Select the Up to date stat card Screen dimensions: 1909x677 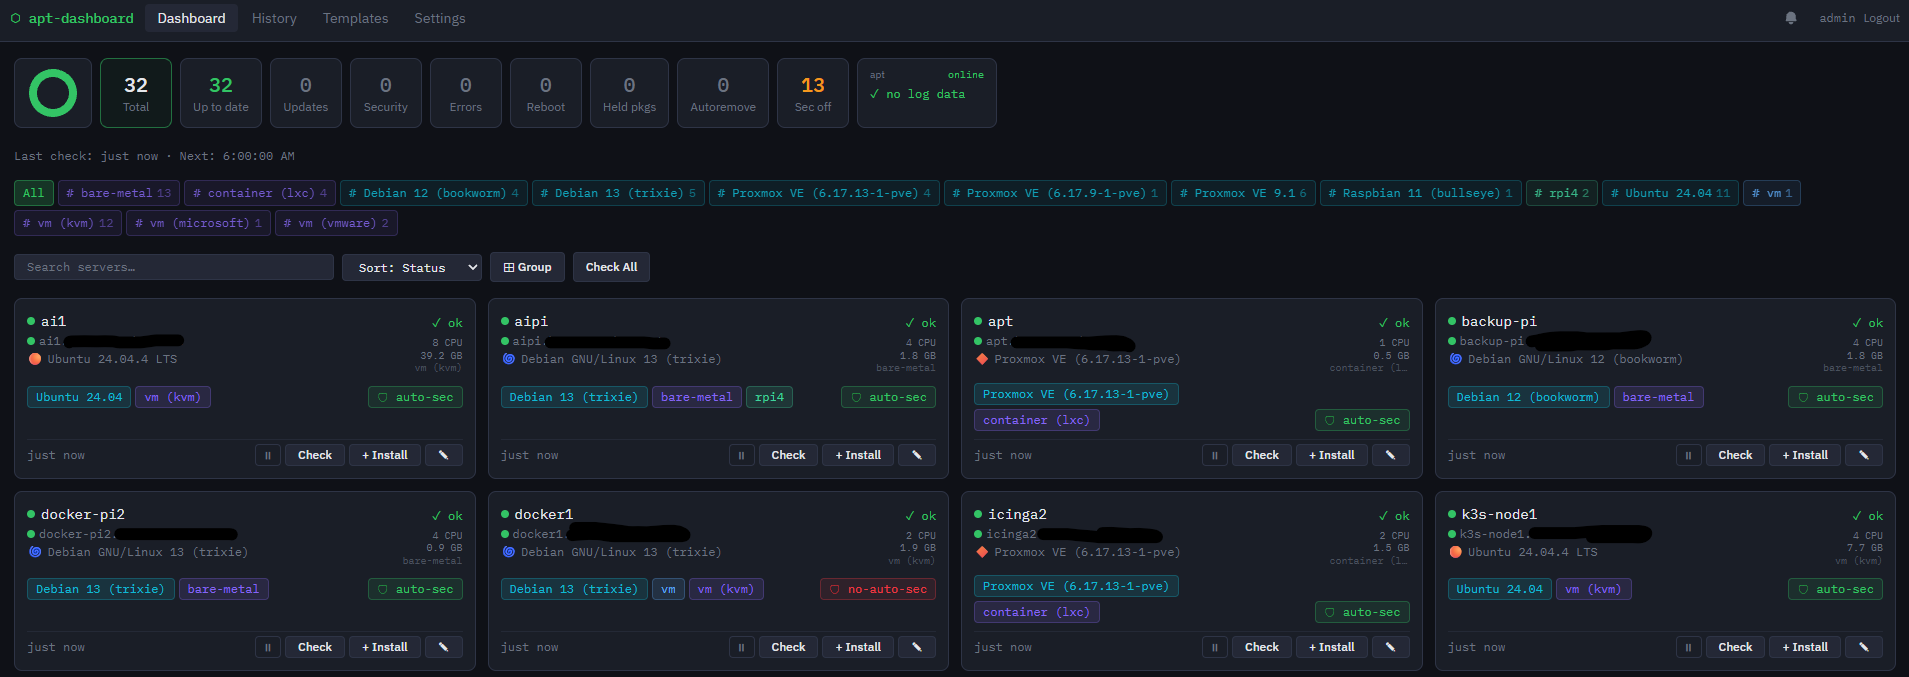(x=221, y=93)
